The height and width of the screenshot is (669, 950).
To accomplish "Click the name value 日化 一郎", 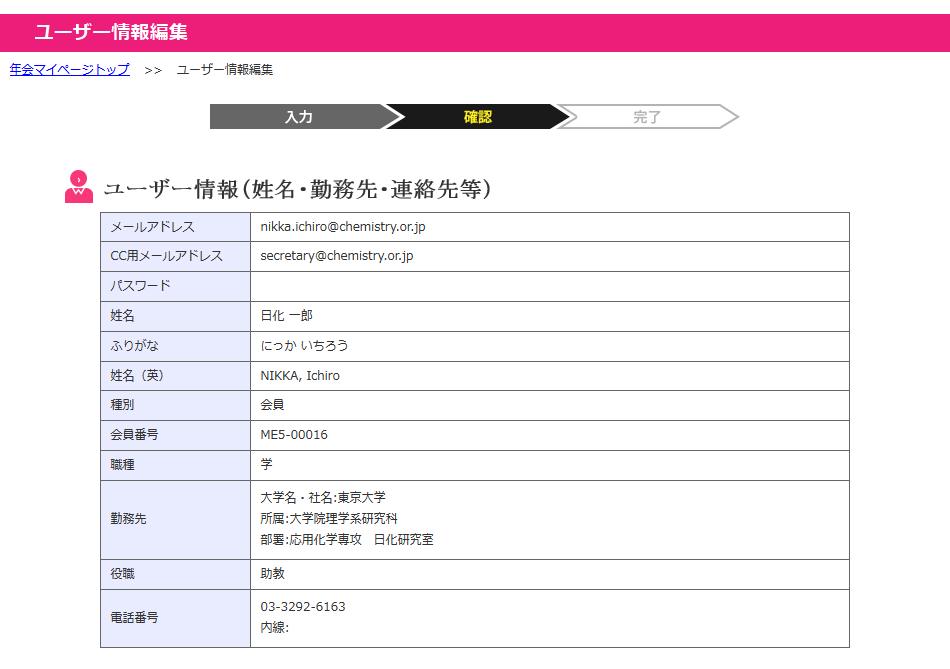I will [287, 316].
